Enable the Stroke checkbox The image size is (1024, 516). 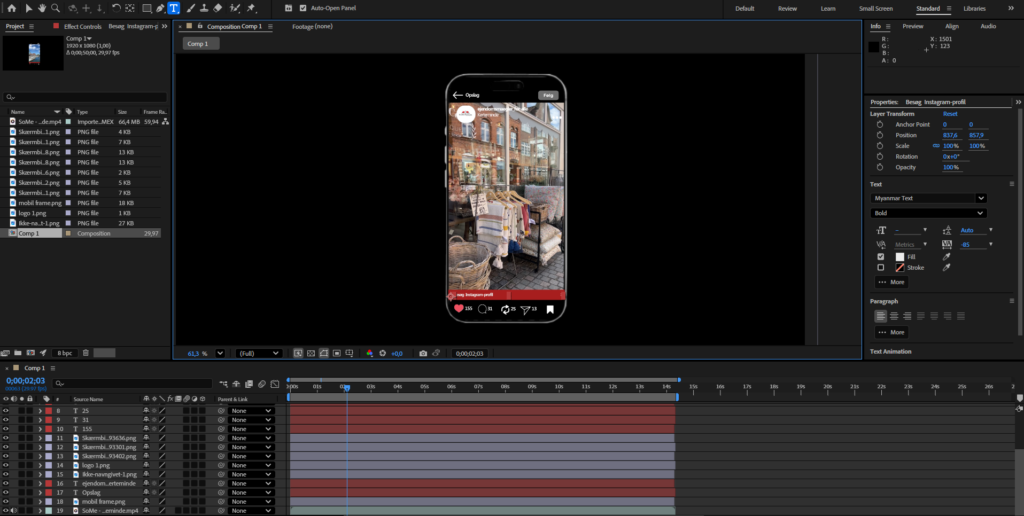coord(880,267)
